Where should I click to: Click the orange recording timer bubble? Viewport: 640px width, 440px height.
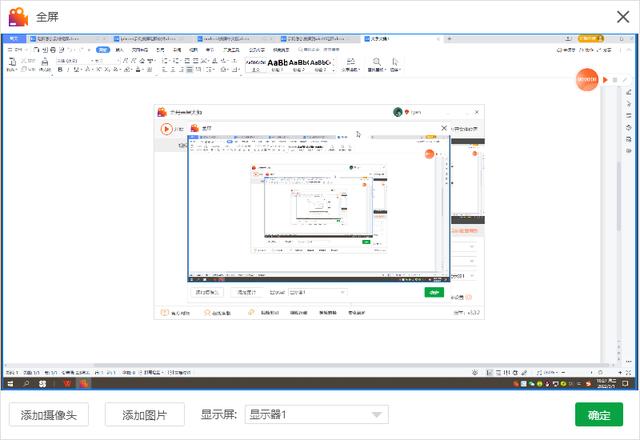click(x=588, y=79)
